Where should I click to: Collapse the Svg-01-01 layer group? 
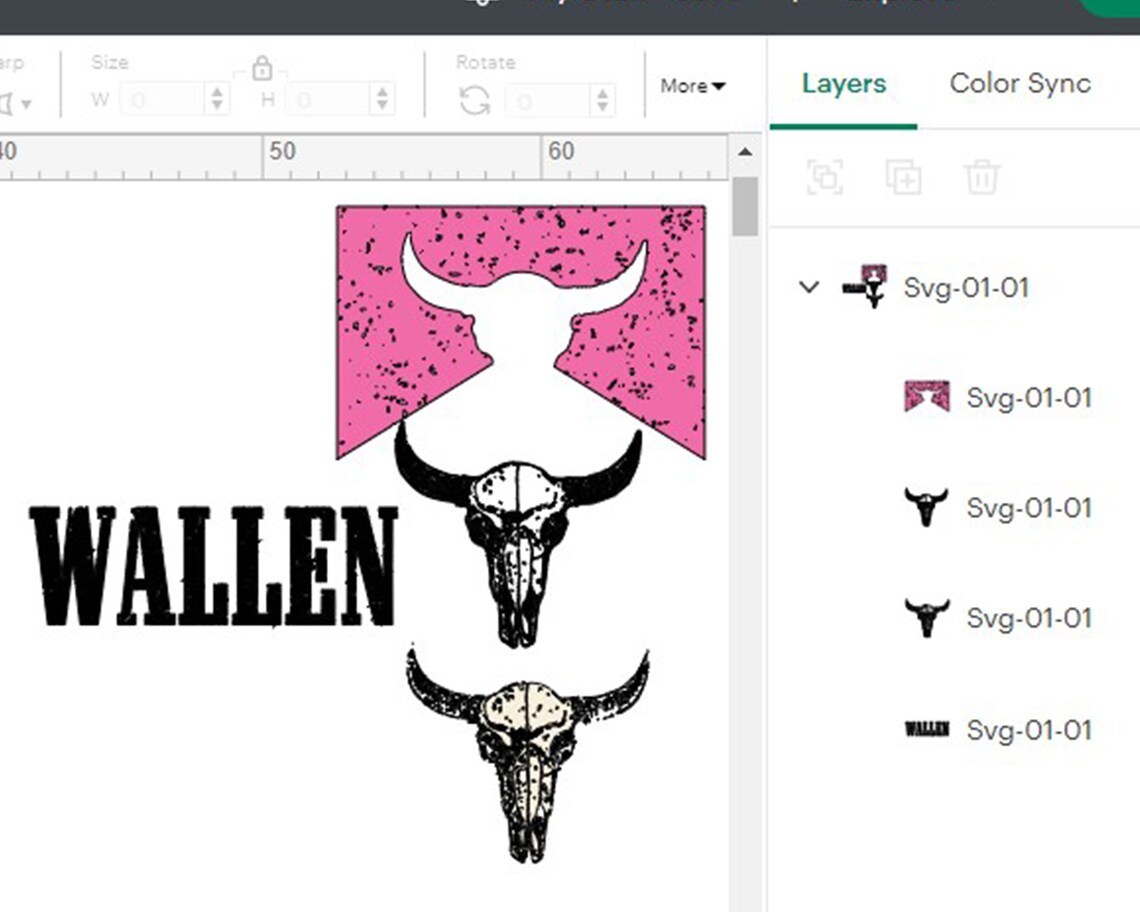tap(808, 289)
